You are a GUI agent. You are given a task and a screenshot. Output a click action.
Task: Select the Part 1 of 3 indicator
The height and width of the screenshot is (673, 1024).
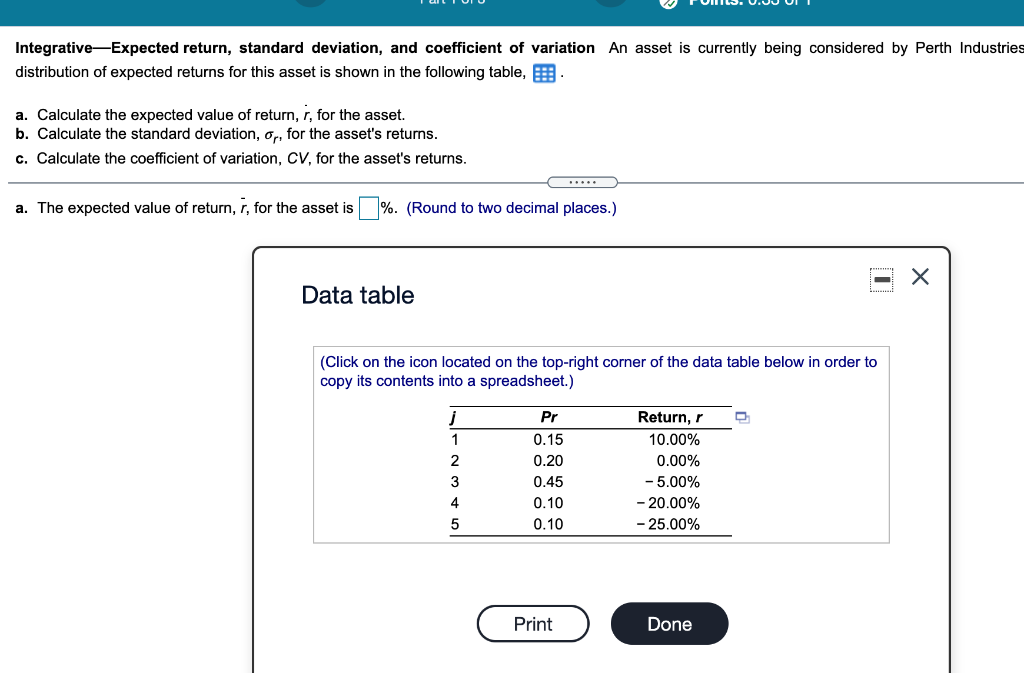455,4
